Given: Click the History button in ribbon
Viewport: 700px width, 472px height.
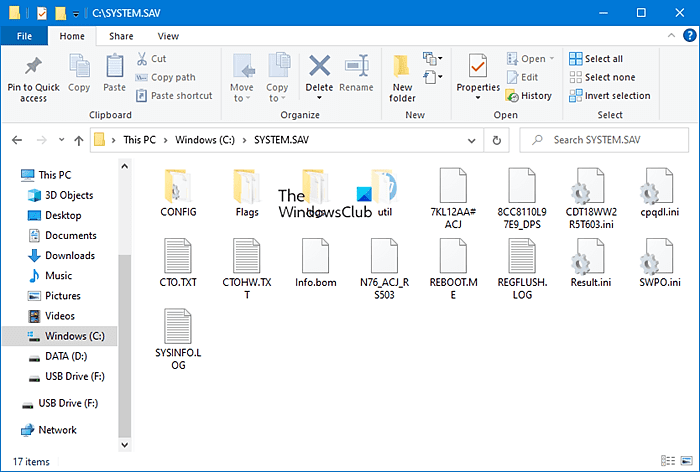Looking at the screenshot, I should [529, 96].
